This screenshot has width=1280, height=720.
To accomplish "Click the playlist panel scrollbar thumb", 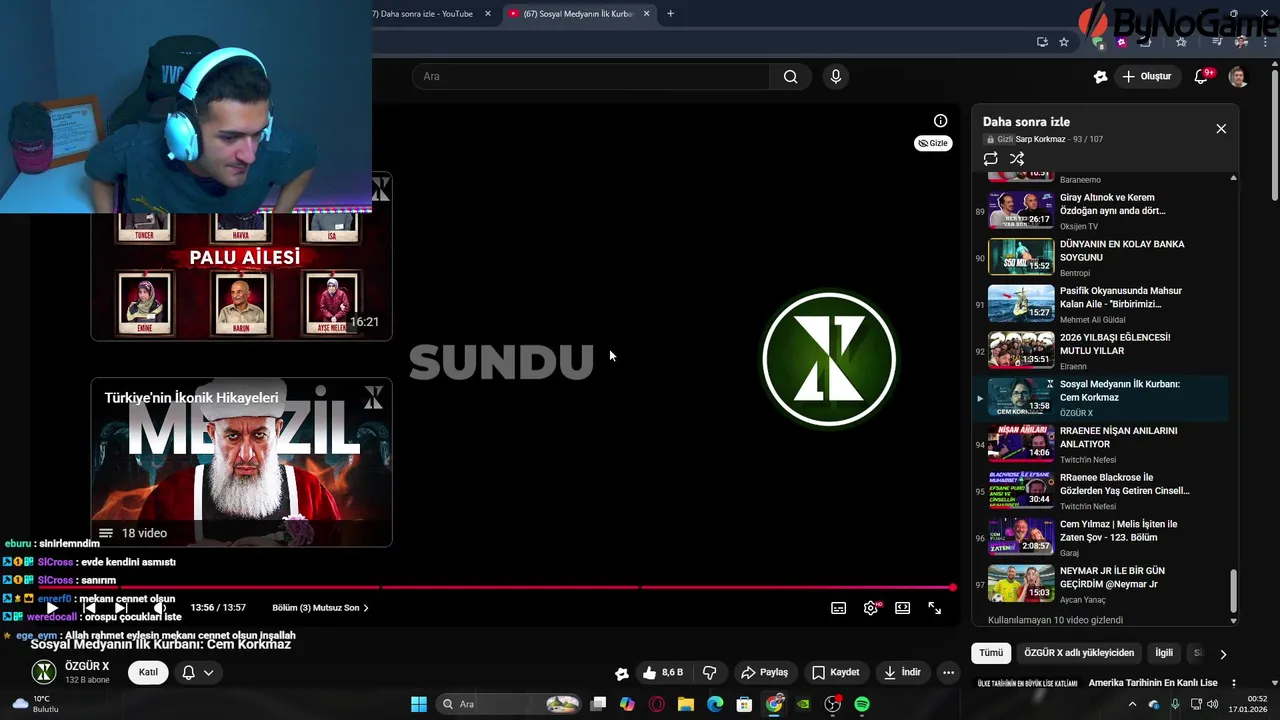I will pyautogui.click(x=1233, y=590).
